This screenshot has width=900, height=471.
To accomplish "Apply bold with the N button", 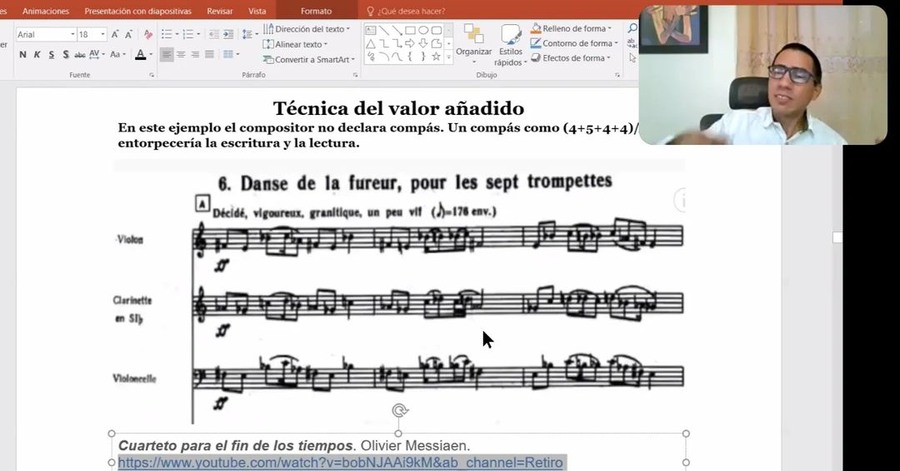I will (22, 55).
